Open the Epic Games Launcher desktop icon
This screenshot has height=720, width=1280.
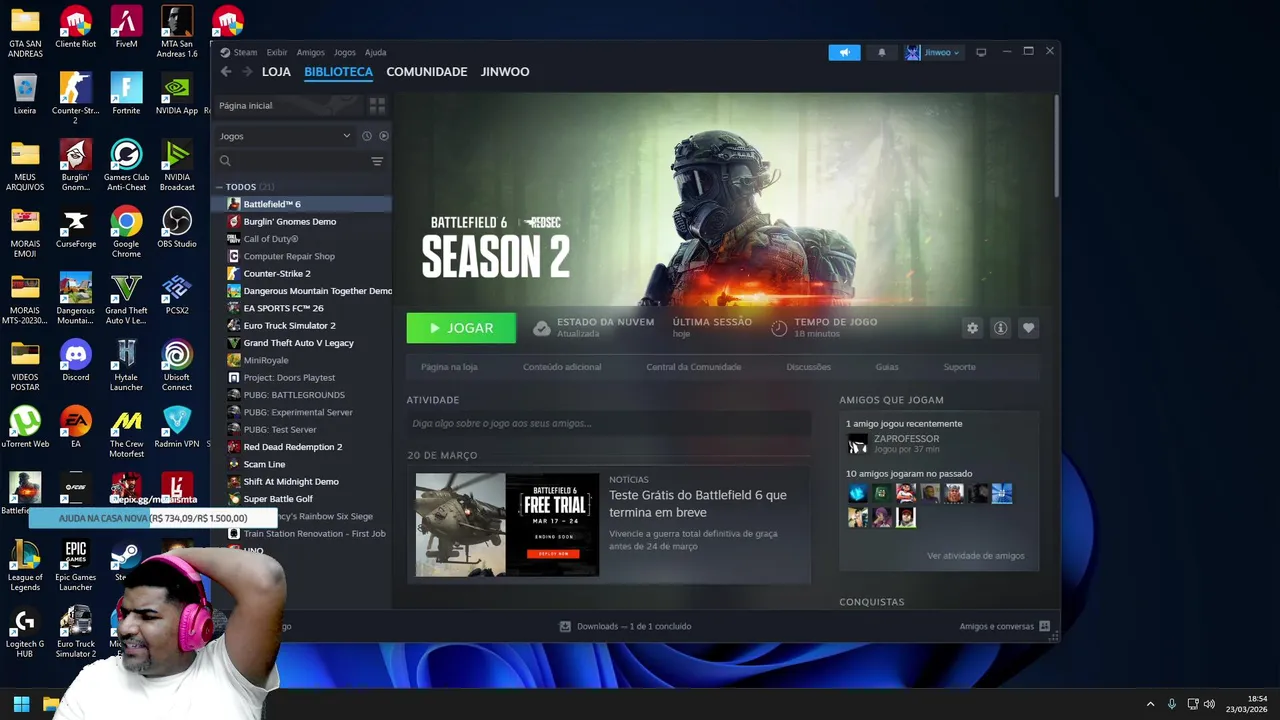pyautogui.click(x=75, y=566)
